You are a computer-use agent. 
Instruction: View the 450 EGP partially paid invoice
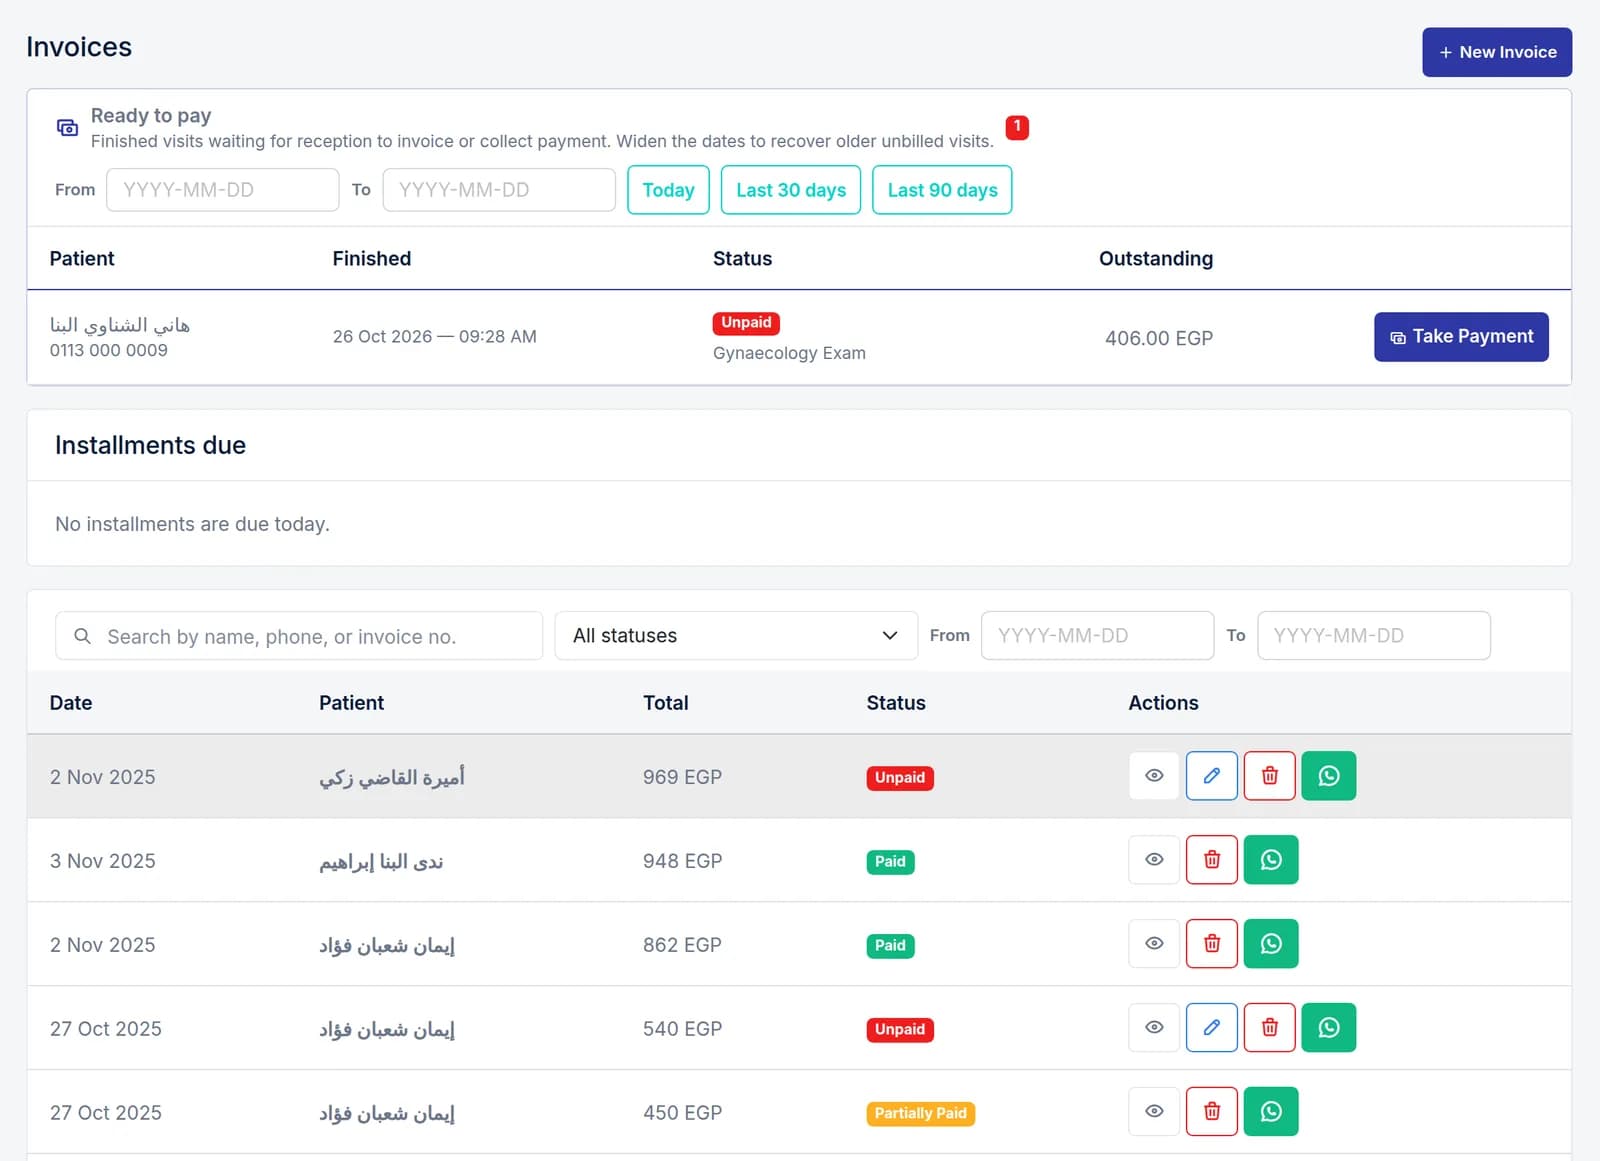[1154, 1112]
